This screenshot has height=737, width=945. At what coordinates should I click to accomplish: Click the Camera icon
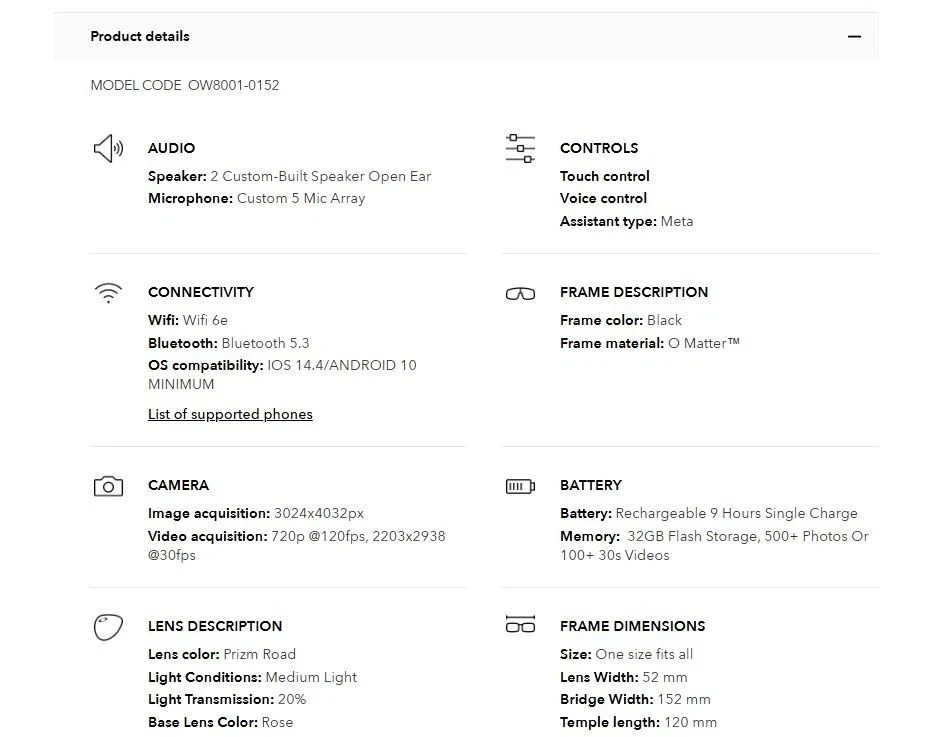point(108,487)
